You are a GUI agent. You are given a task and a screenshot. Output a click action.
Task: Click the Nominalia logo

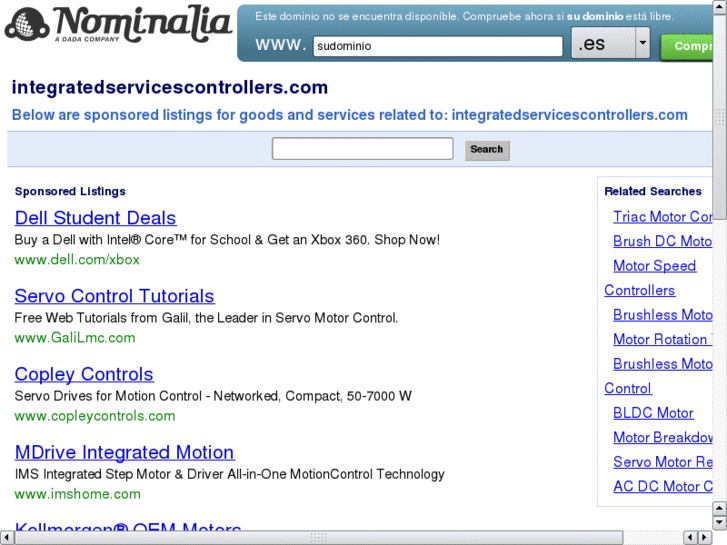tap(118, 25)
